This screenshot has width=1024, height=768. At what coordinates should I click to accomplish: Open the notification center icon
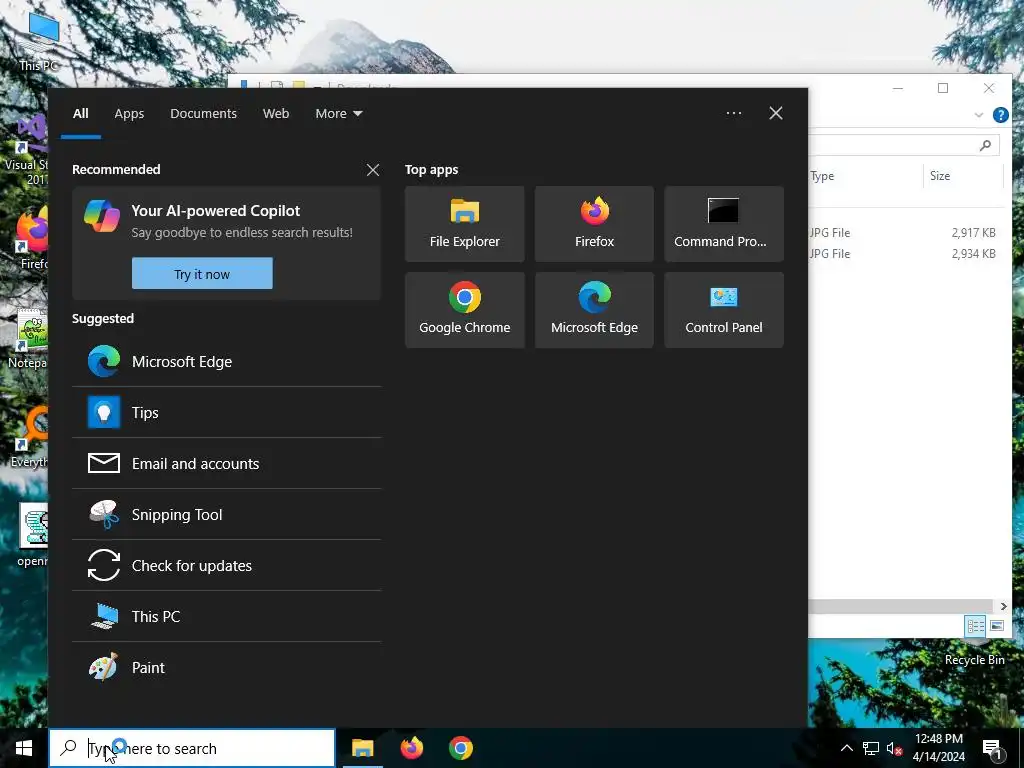pos(992,749)
